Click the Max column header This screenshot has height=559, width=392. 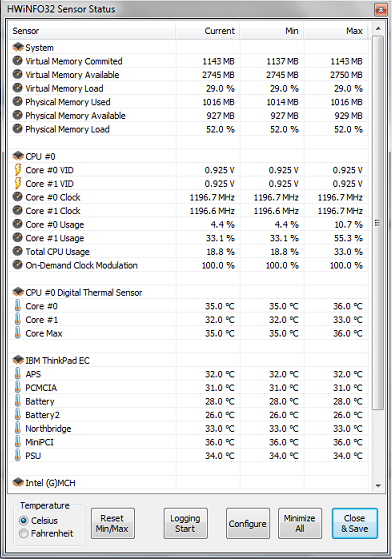pyautogui.click(x=336, y=31)
